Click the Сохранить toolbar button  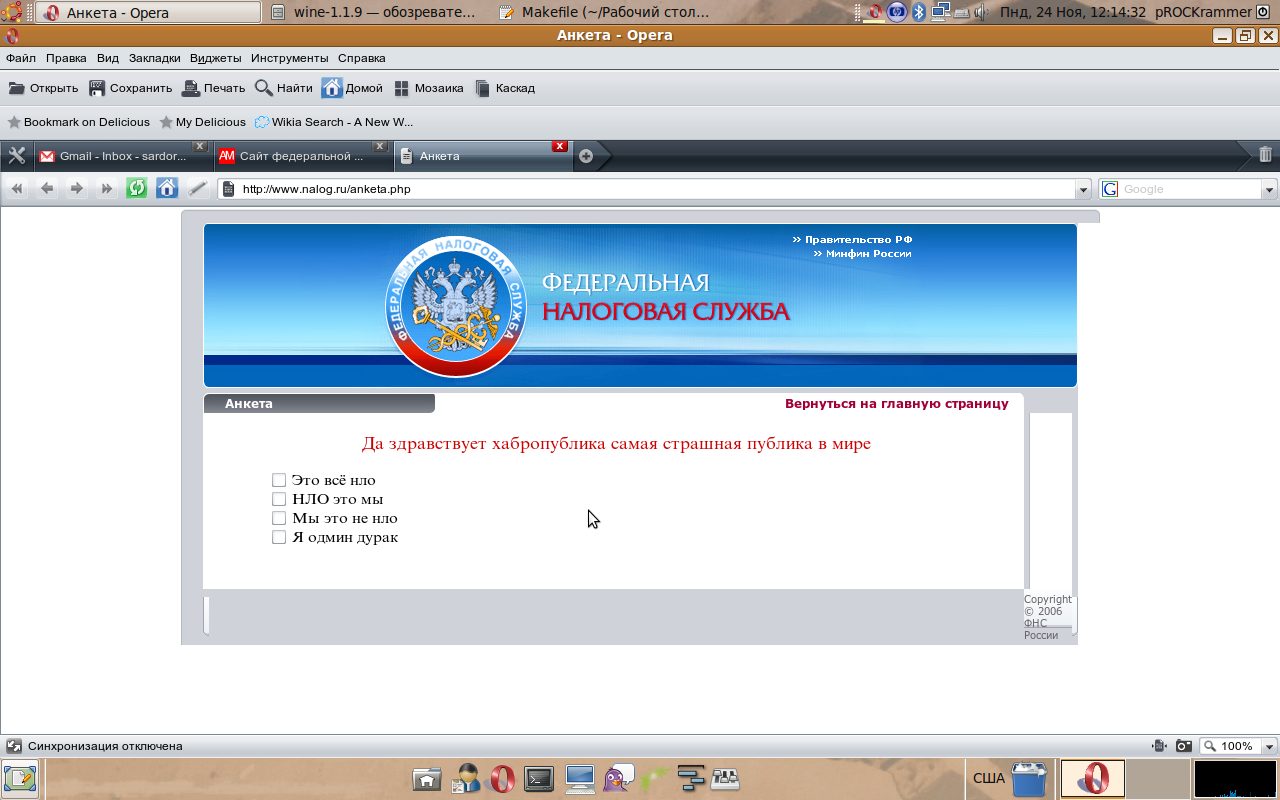[131, 88]
